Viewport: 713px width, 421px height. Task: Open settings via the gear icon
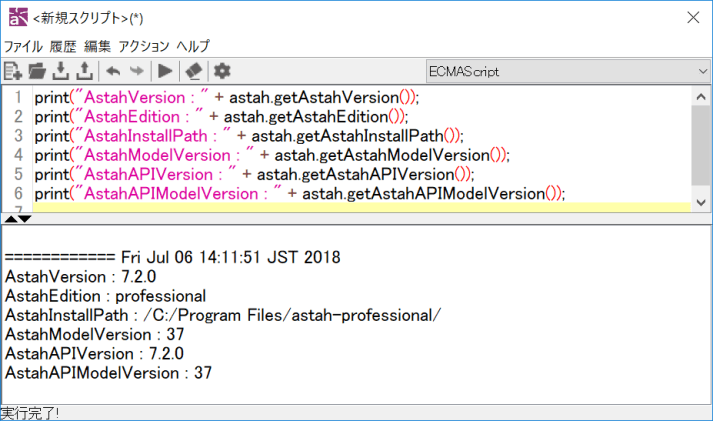point(222,71)
